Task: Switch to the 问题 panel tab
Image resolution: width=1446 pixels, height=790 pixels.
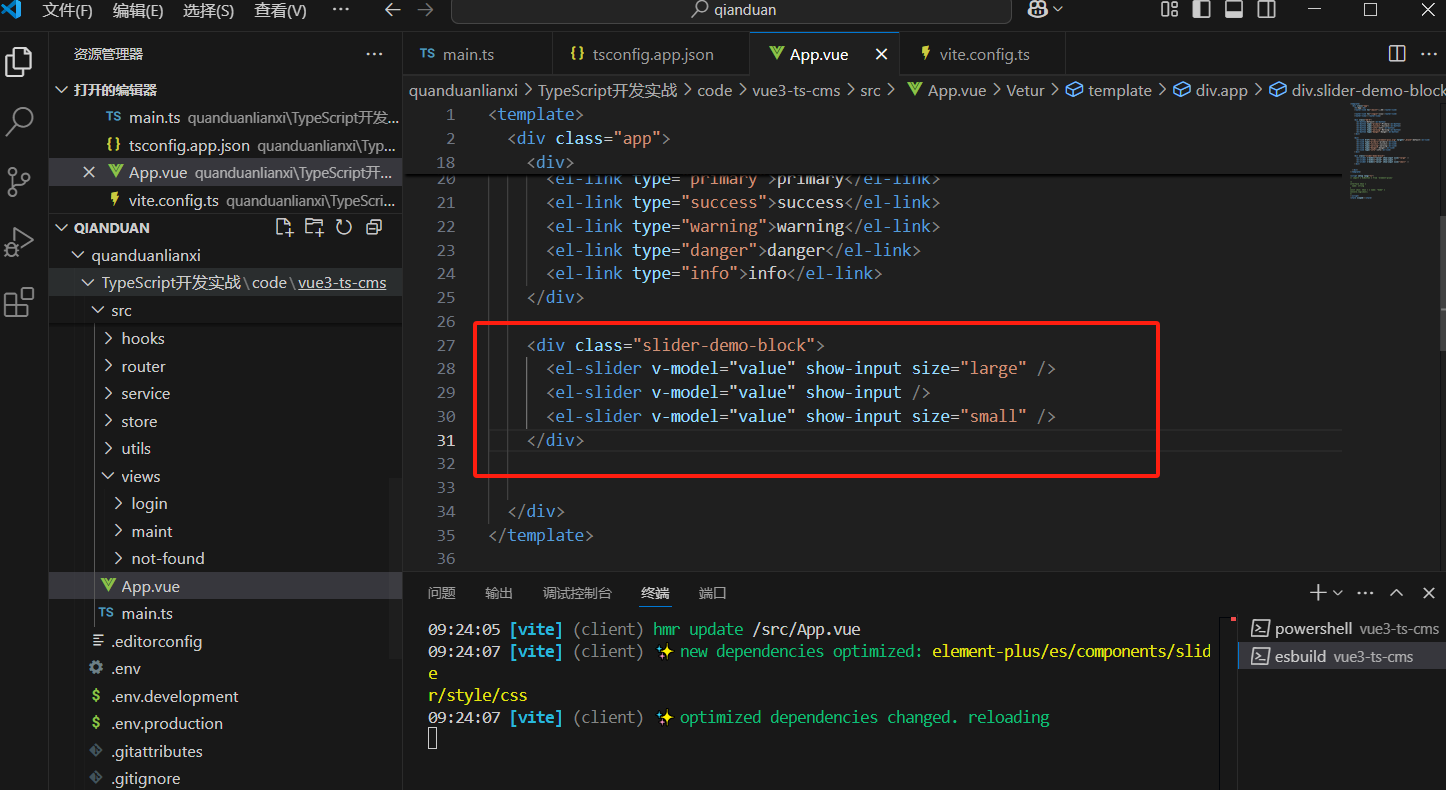Action: coord(442,593)
